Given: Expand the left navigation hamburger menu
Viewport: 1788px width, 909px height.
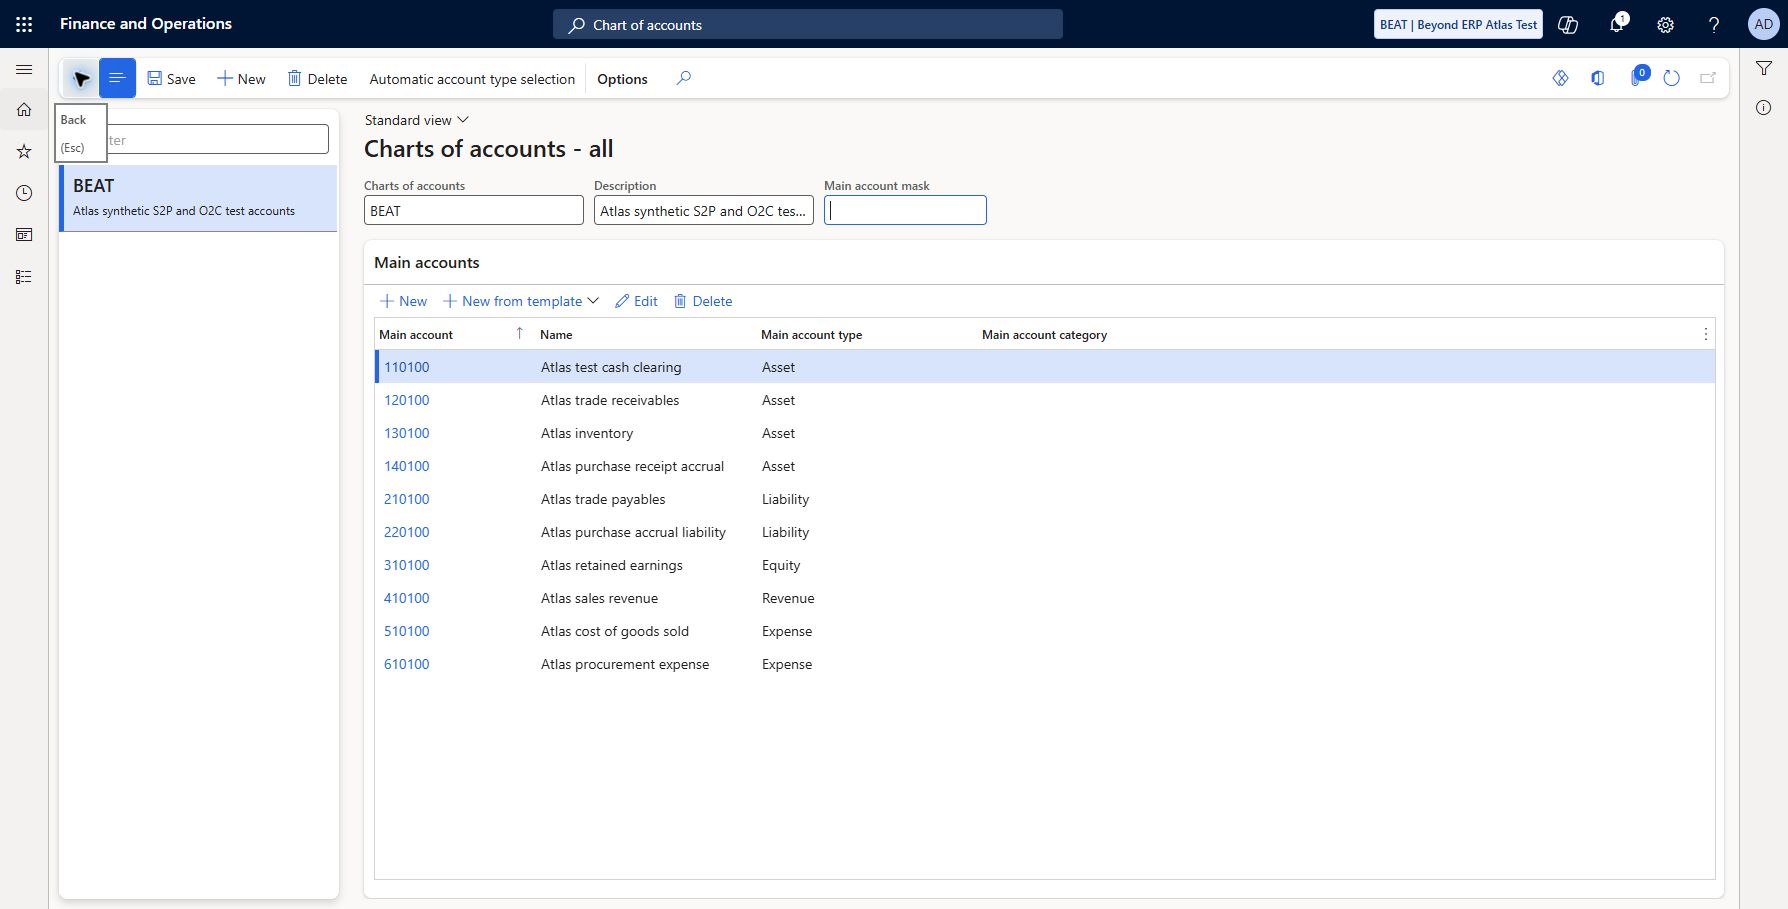Looking at the screenshot, I should (x=24, y=69).
